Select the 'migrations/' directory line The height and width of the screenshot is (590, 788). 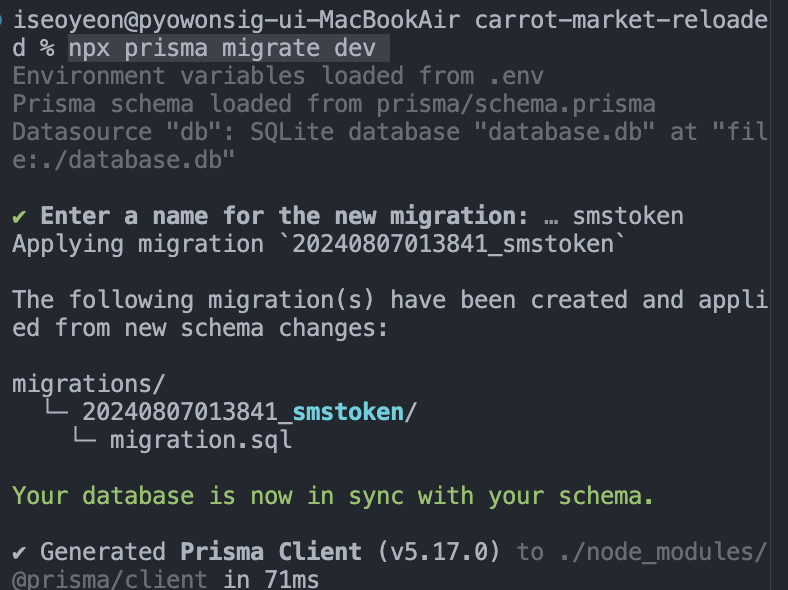[x=88, y=384]
